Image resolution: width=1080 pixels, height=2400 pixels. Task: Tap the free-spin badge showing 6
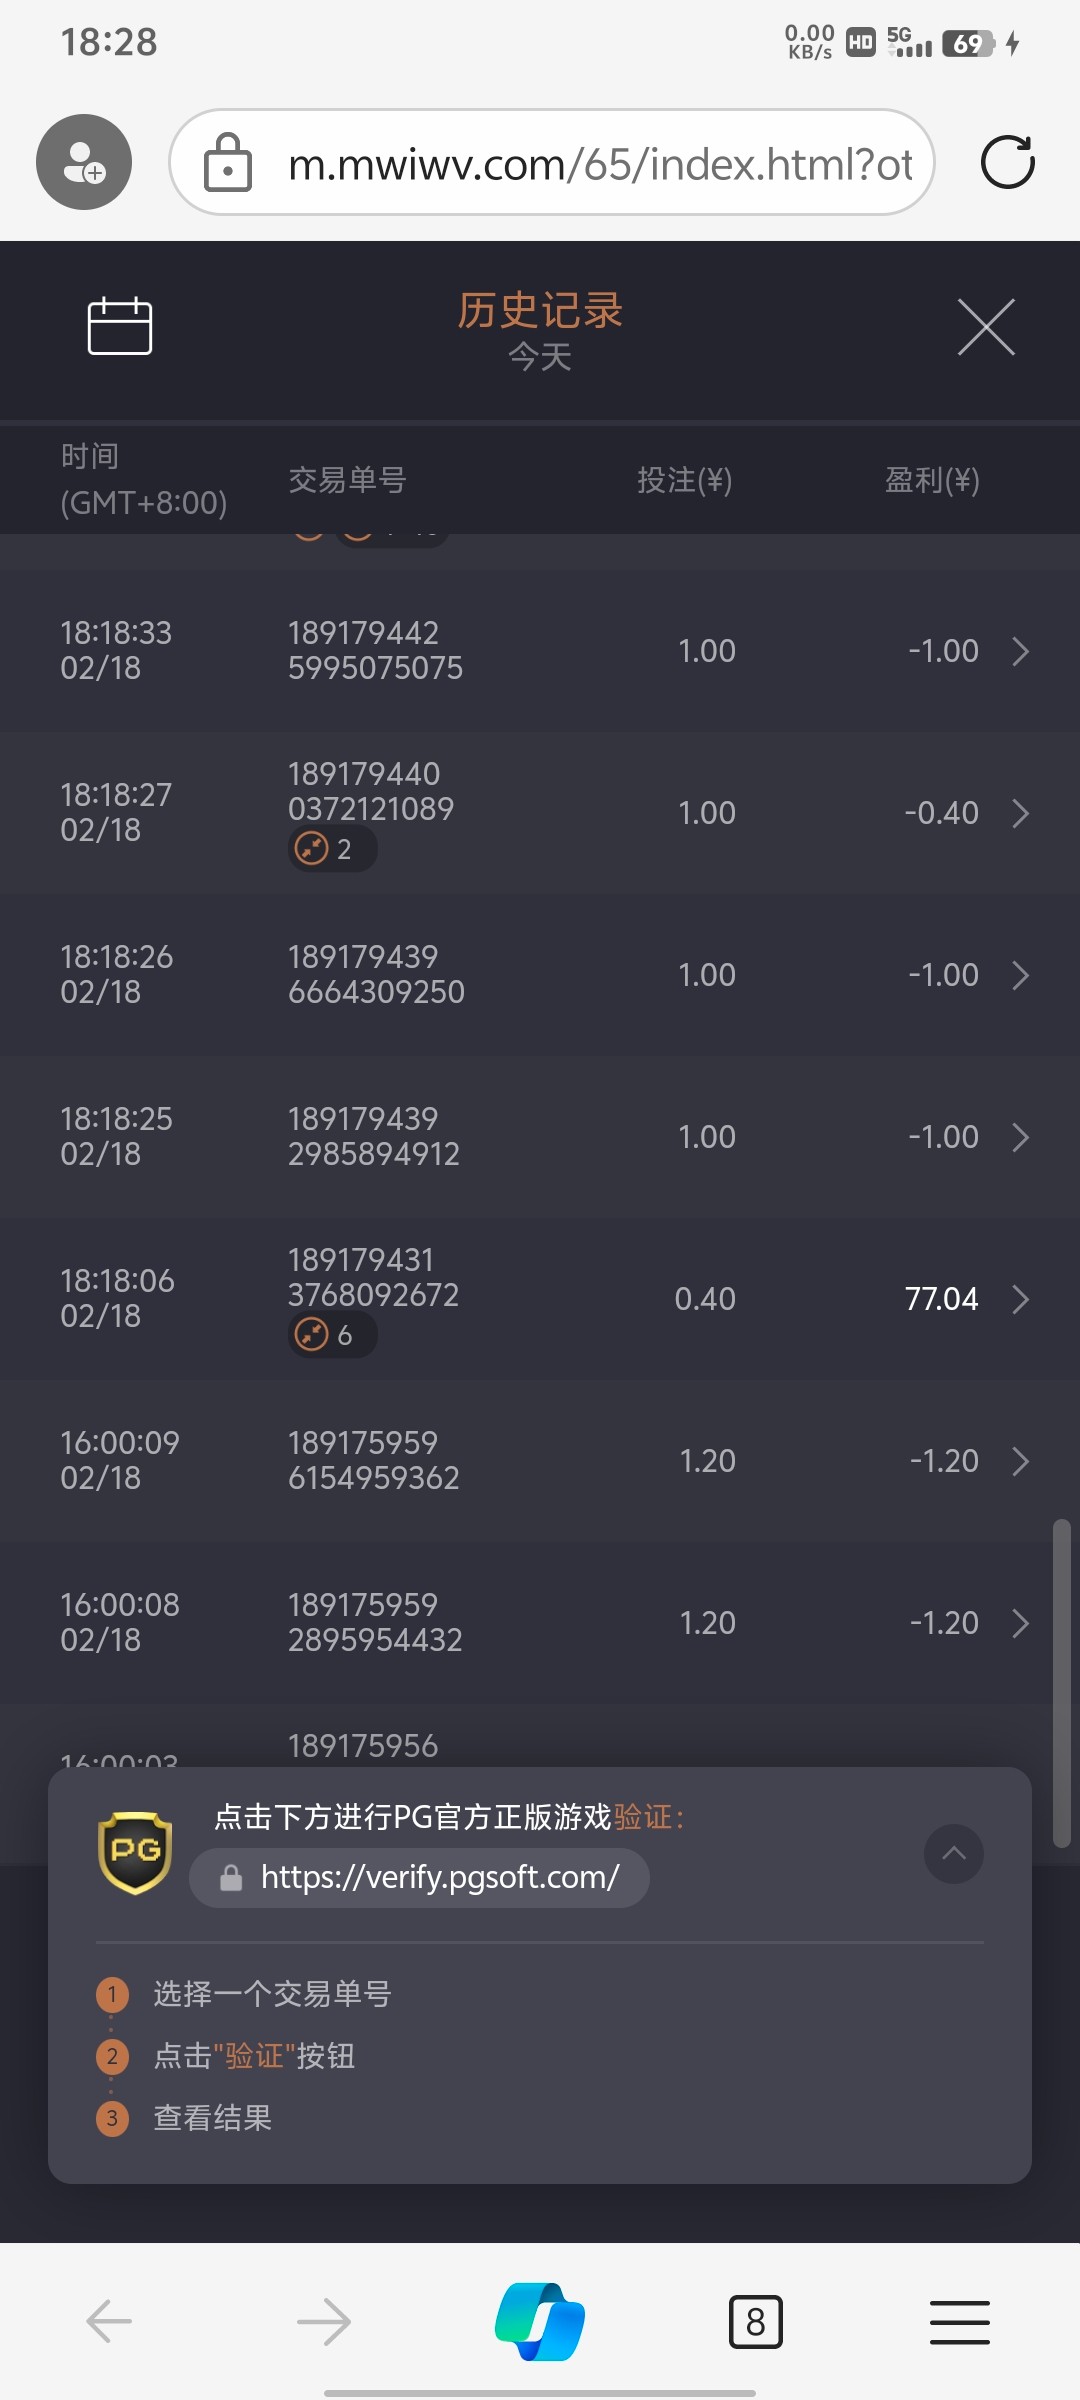coord(332,1335)
